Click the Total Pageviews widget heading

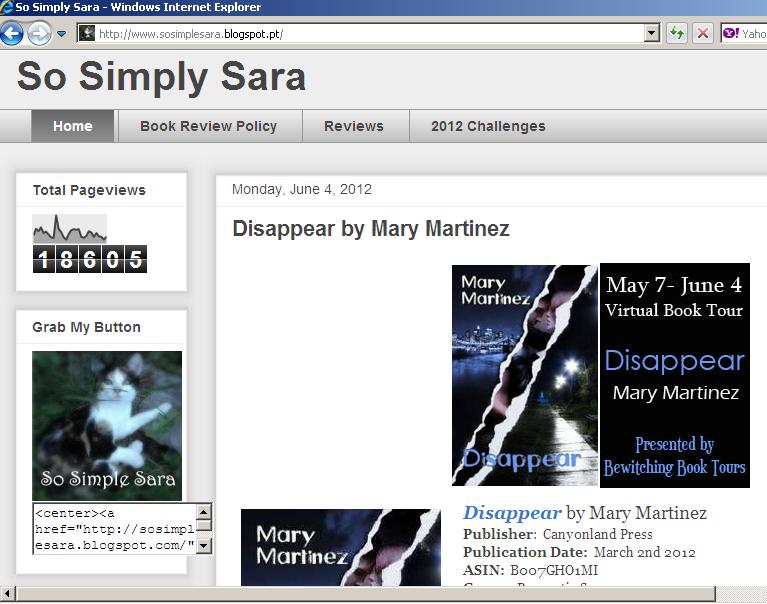[x=89, y=190]
